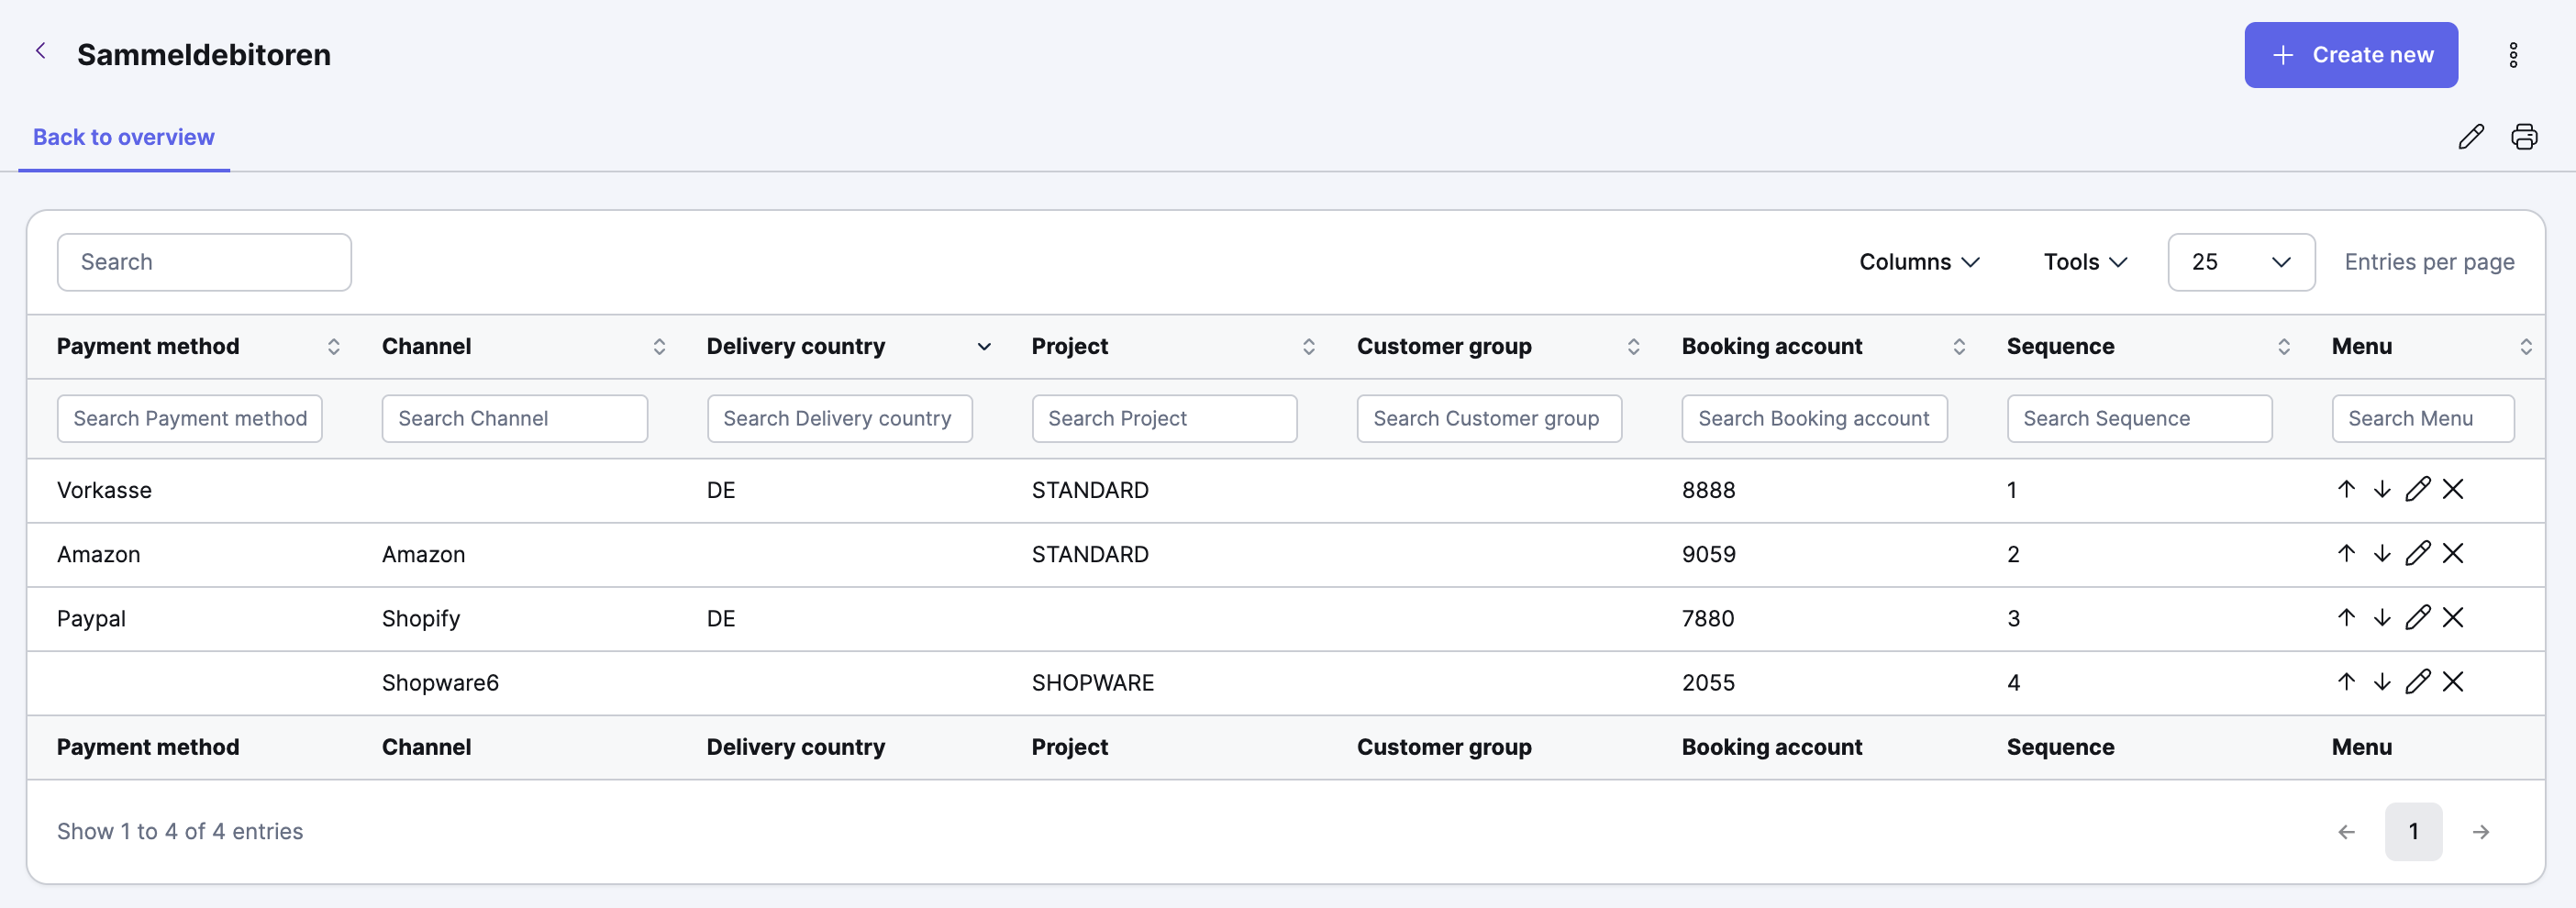The image size is (2576, 908).
Task: Open the Columns dropdown
Action: point(1919,262)
